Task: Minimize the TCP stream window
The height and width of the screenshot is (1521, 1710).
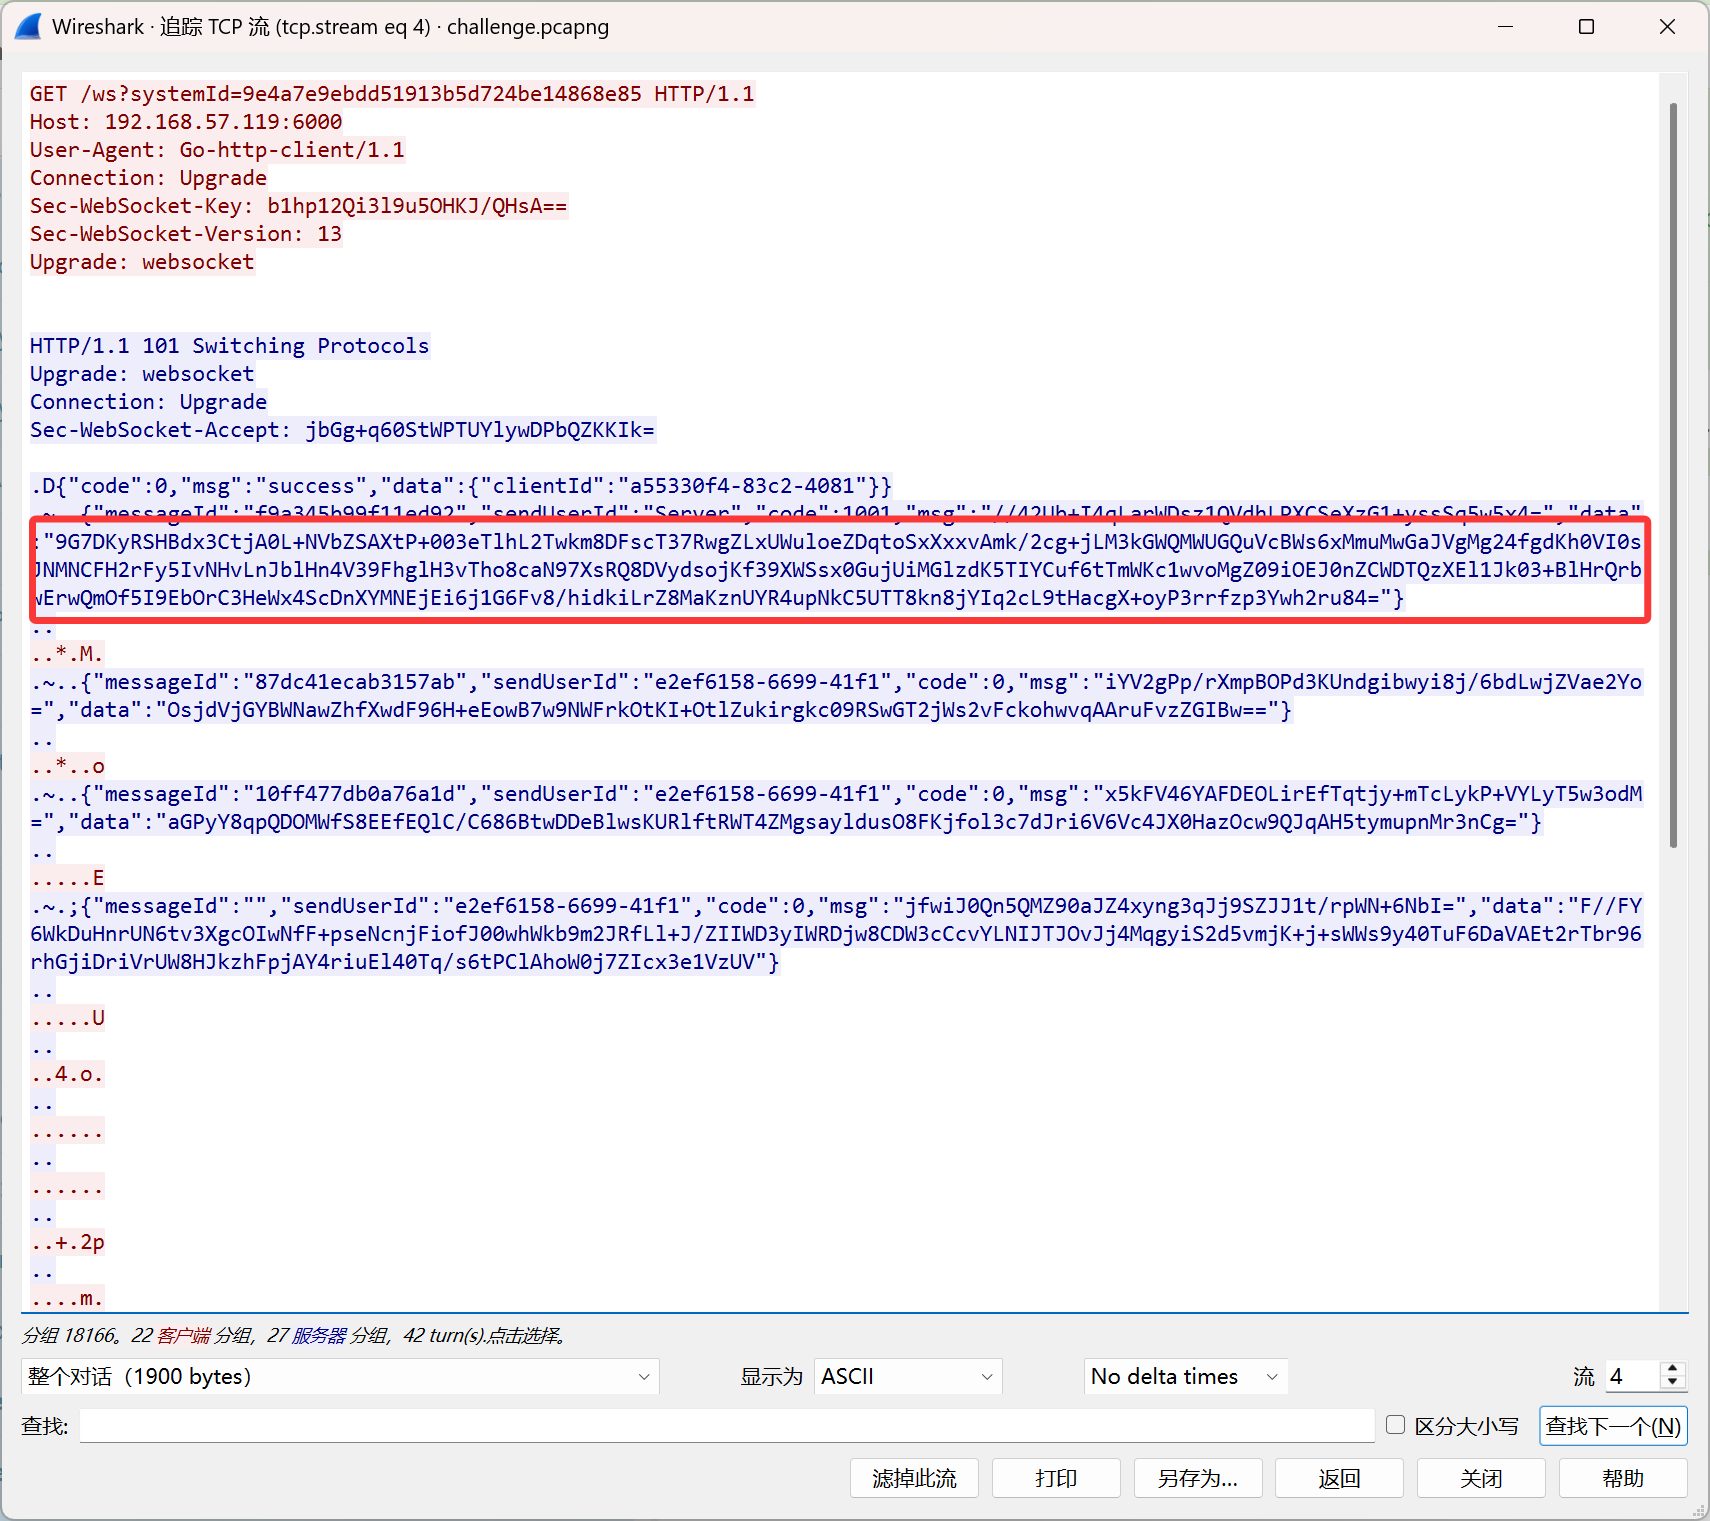Action: pos(1505,27)
